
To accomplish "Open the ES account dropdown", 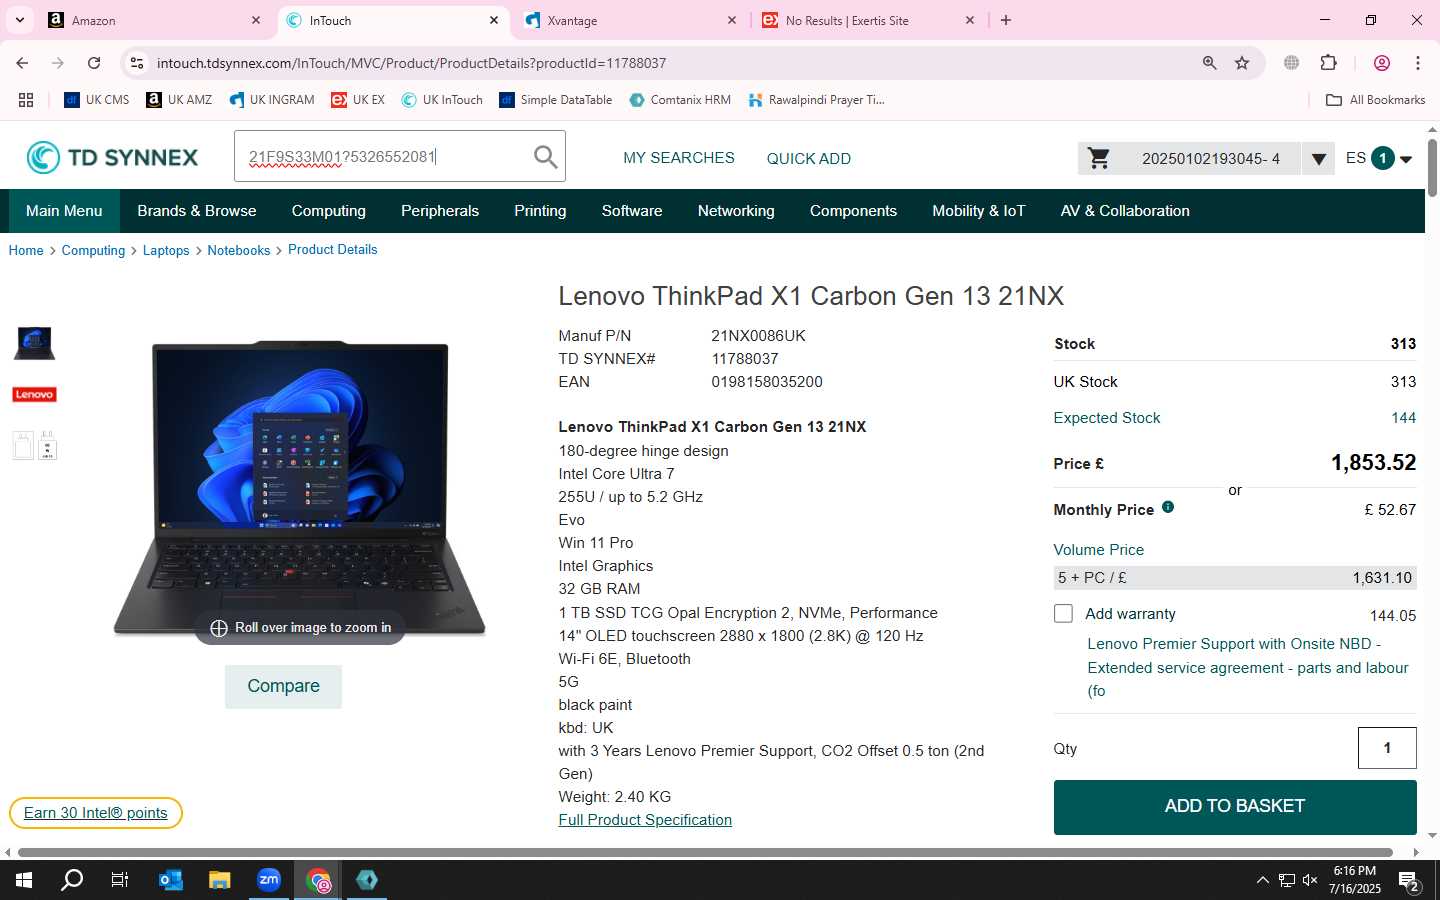I will tap(1379, 158).
